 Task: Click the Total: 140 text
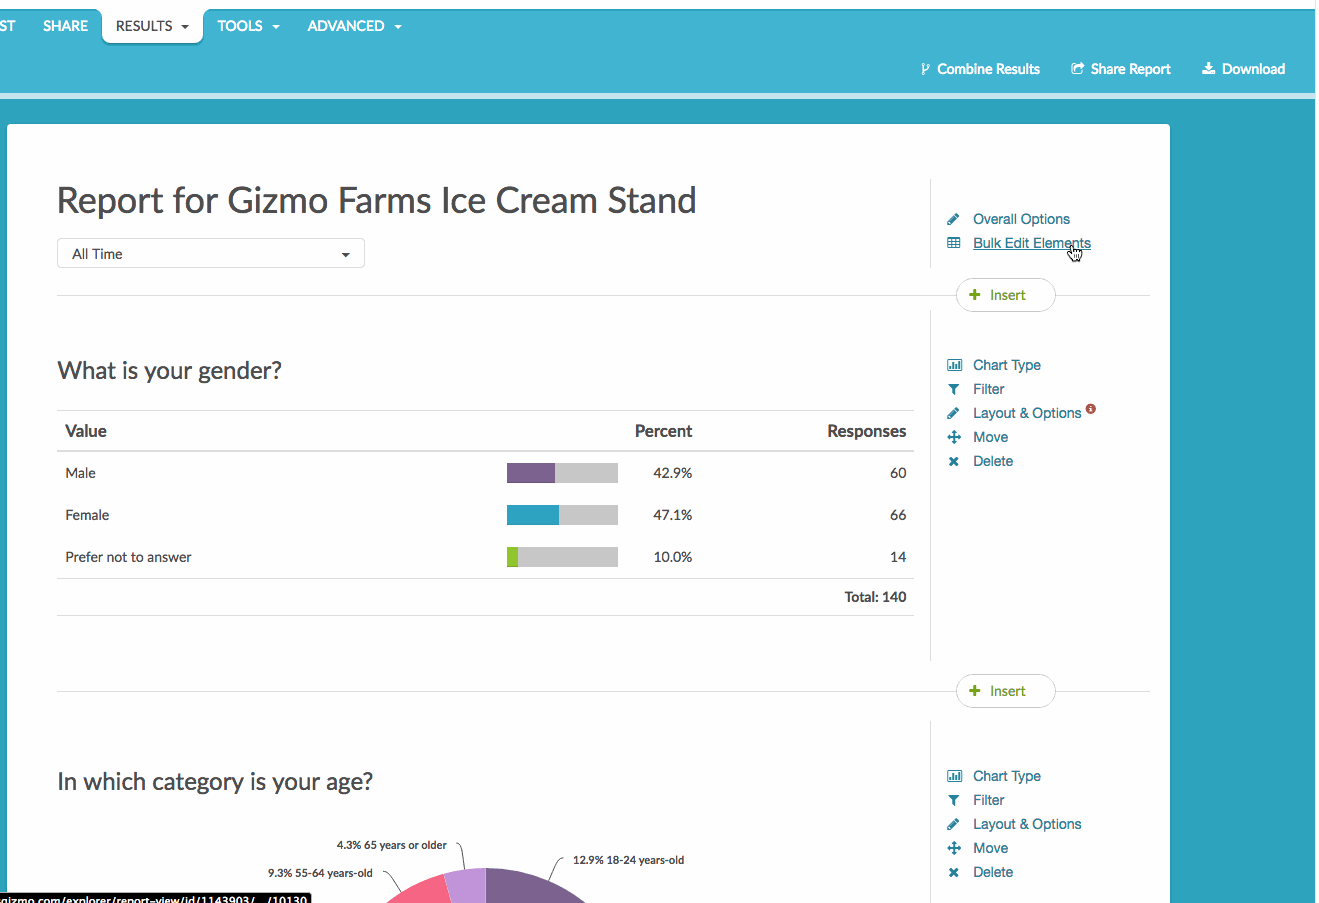pyautogui.click(x=875, y=597)
